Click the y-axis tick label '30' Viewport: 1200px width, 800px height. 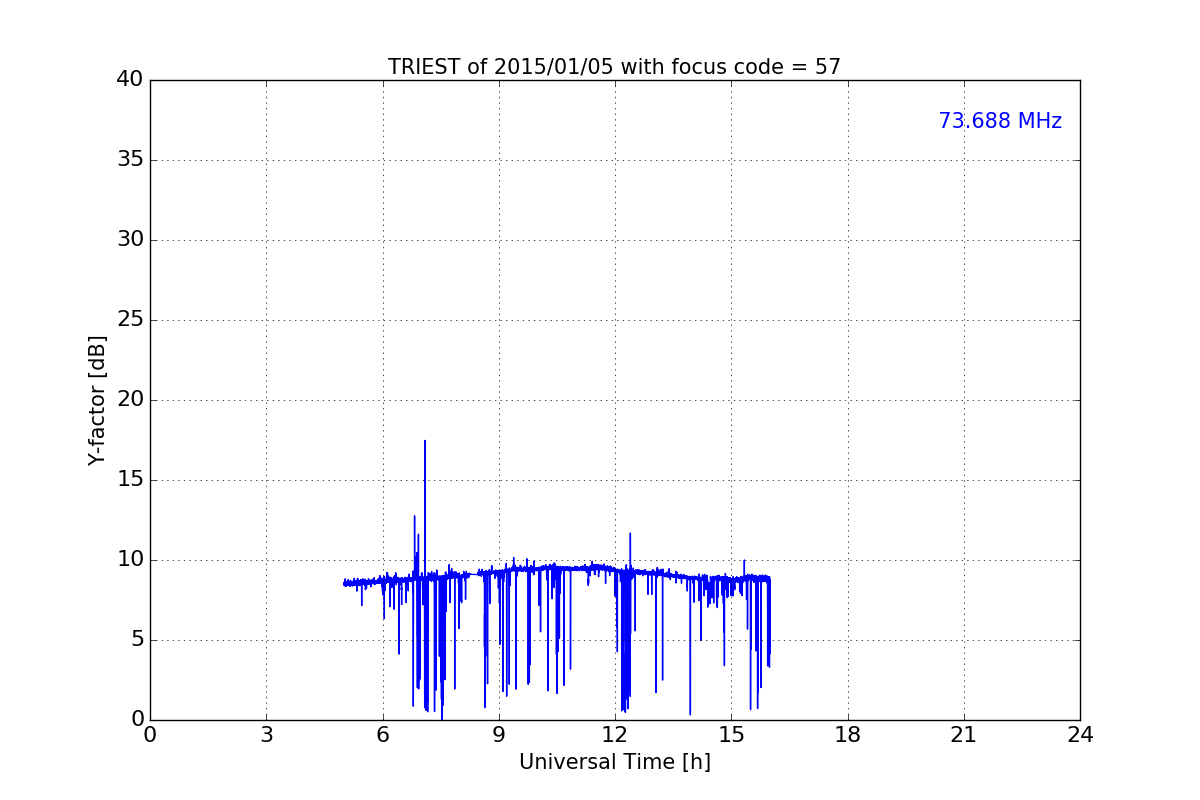point(130,240)
